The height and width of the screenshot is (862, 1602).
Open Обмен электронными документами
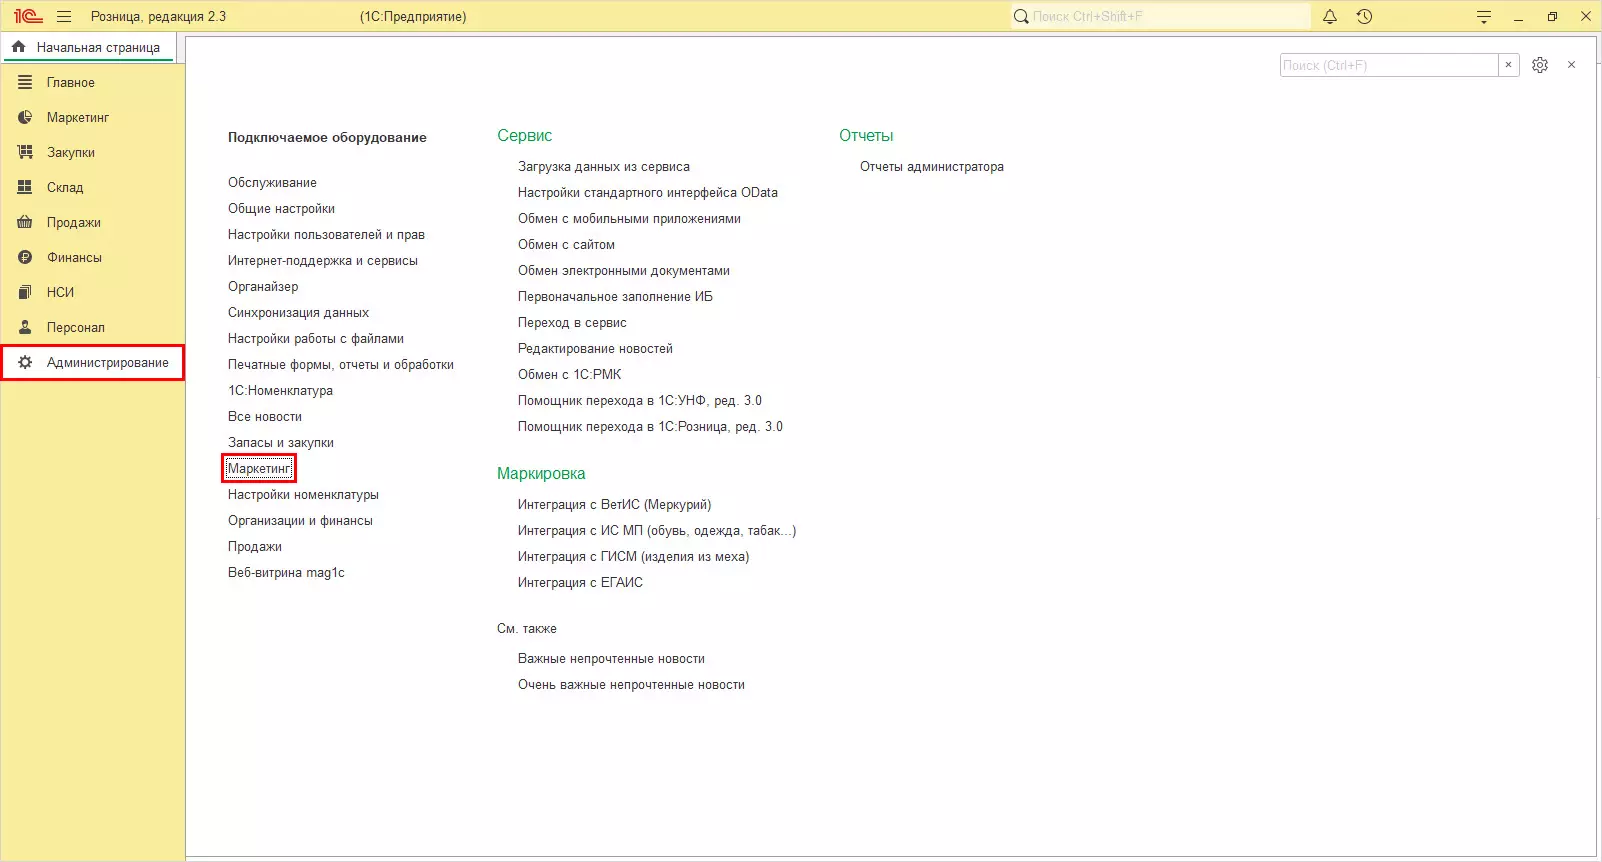pos(624,271)
